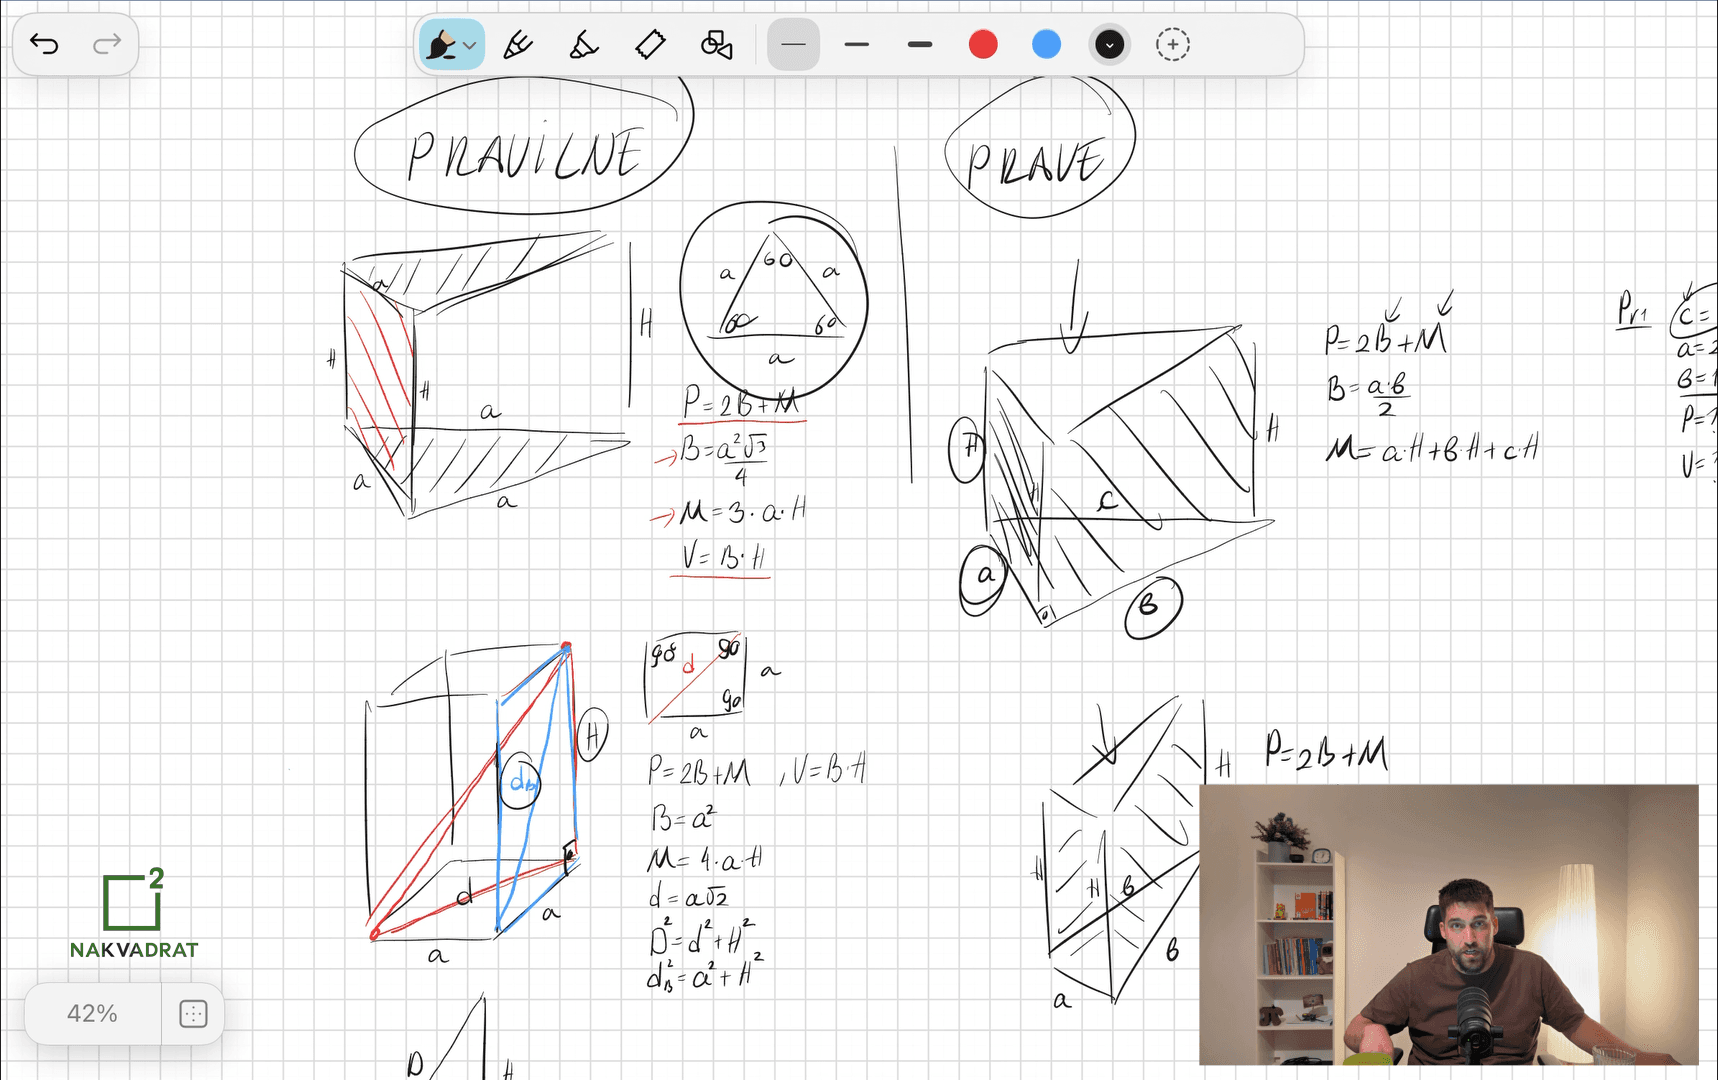Screen dimensions: 1718x1080
Task: Pick the blue ink color
Action: [x=1046, y=45]
